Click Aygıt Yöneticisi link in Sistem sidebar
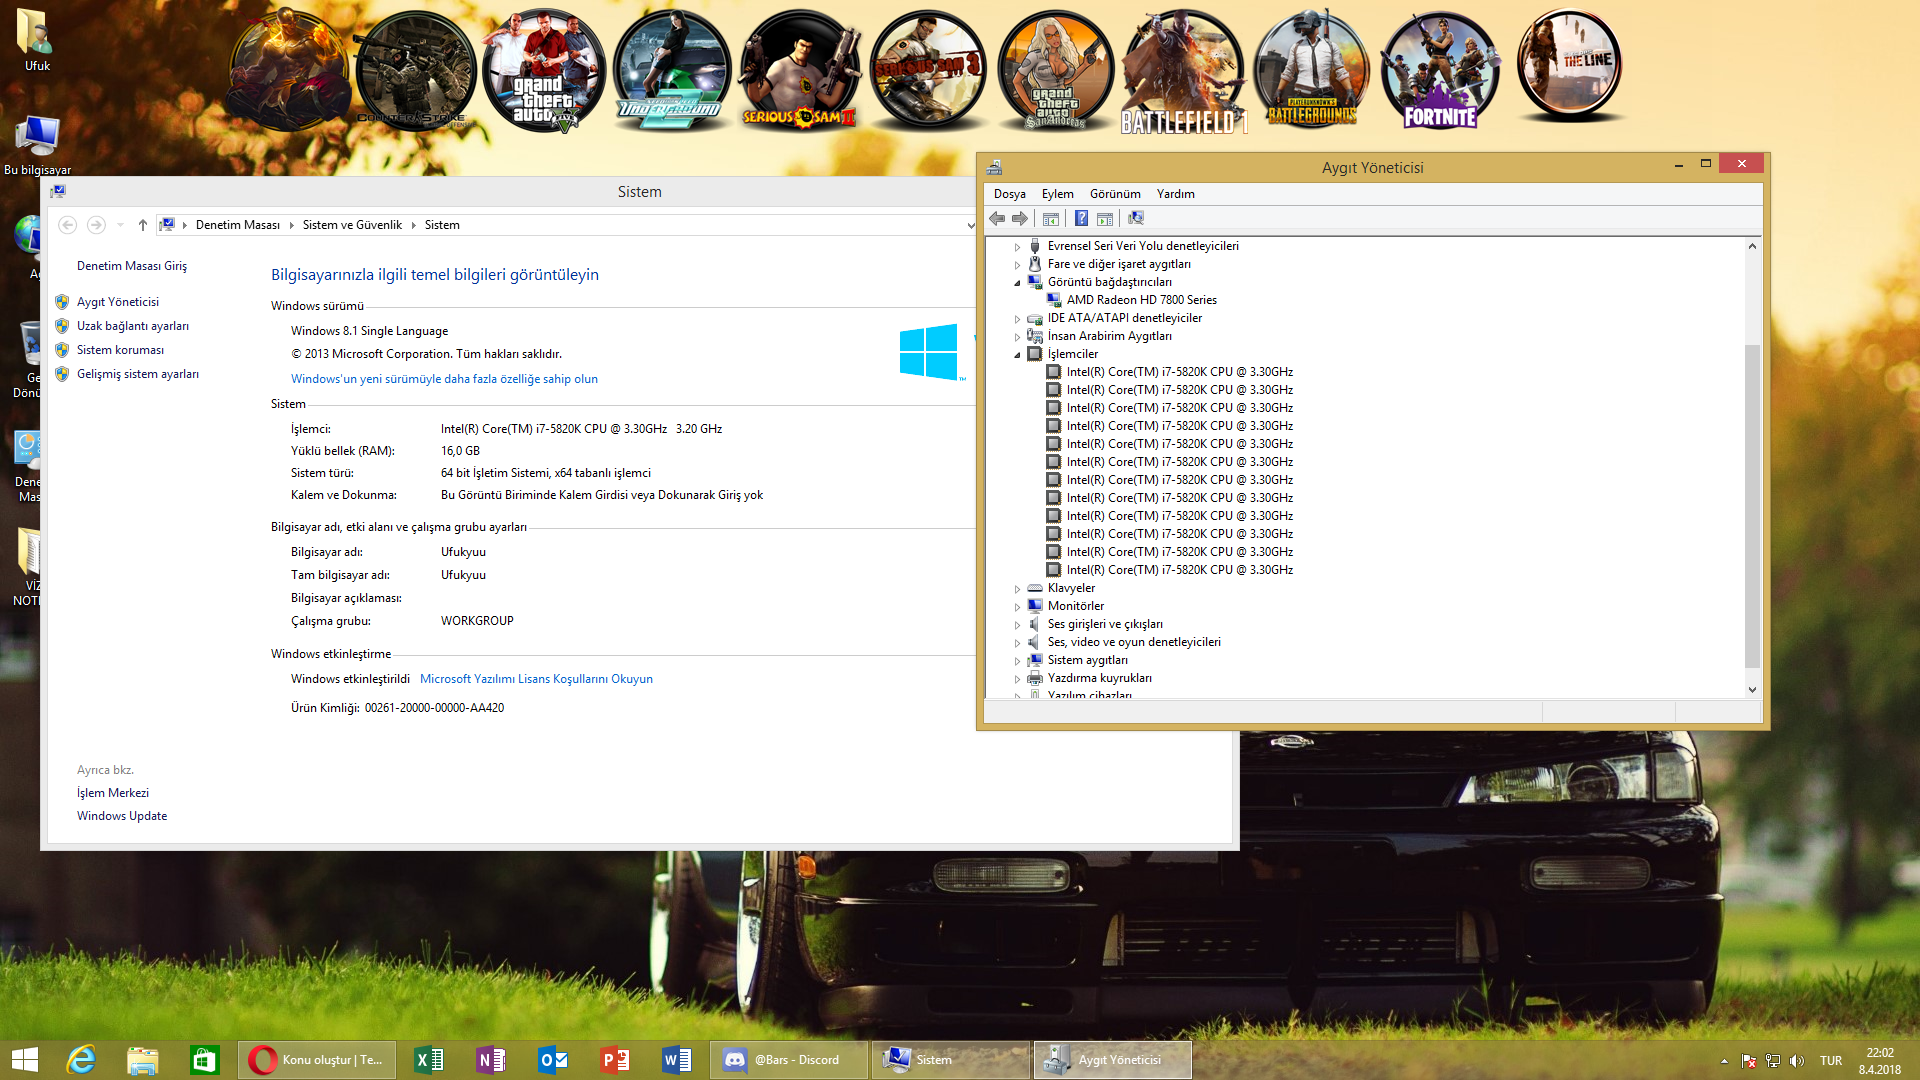Image resolution: width=1920 pixels, height=1080 pixels. (118, 302)
